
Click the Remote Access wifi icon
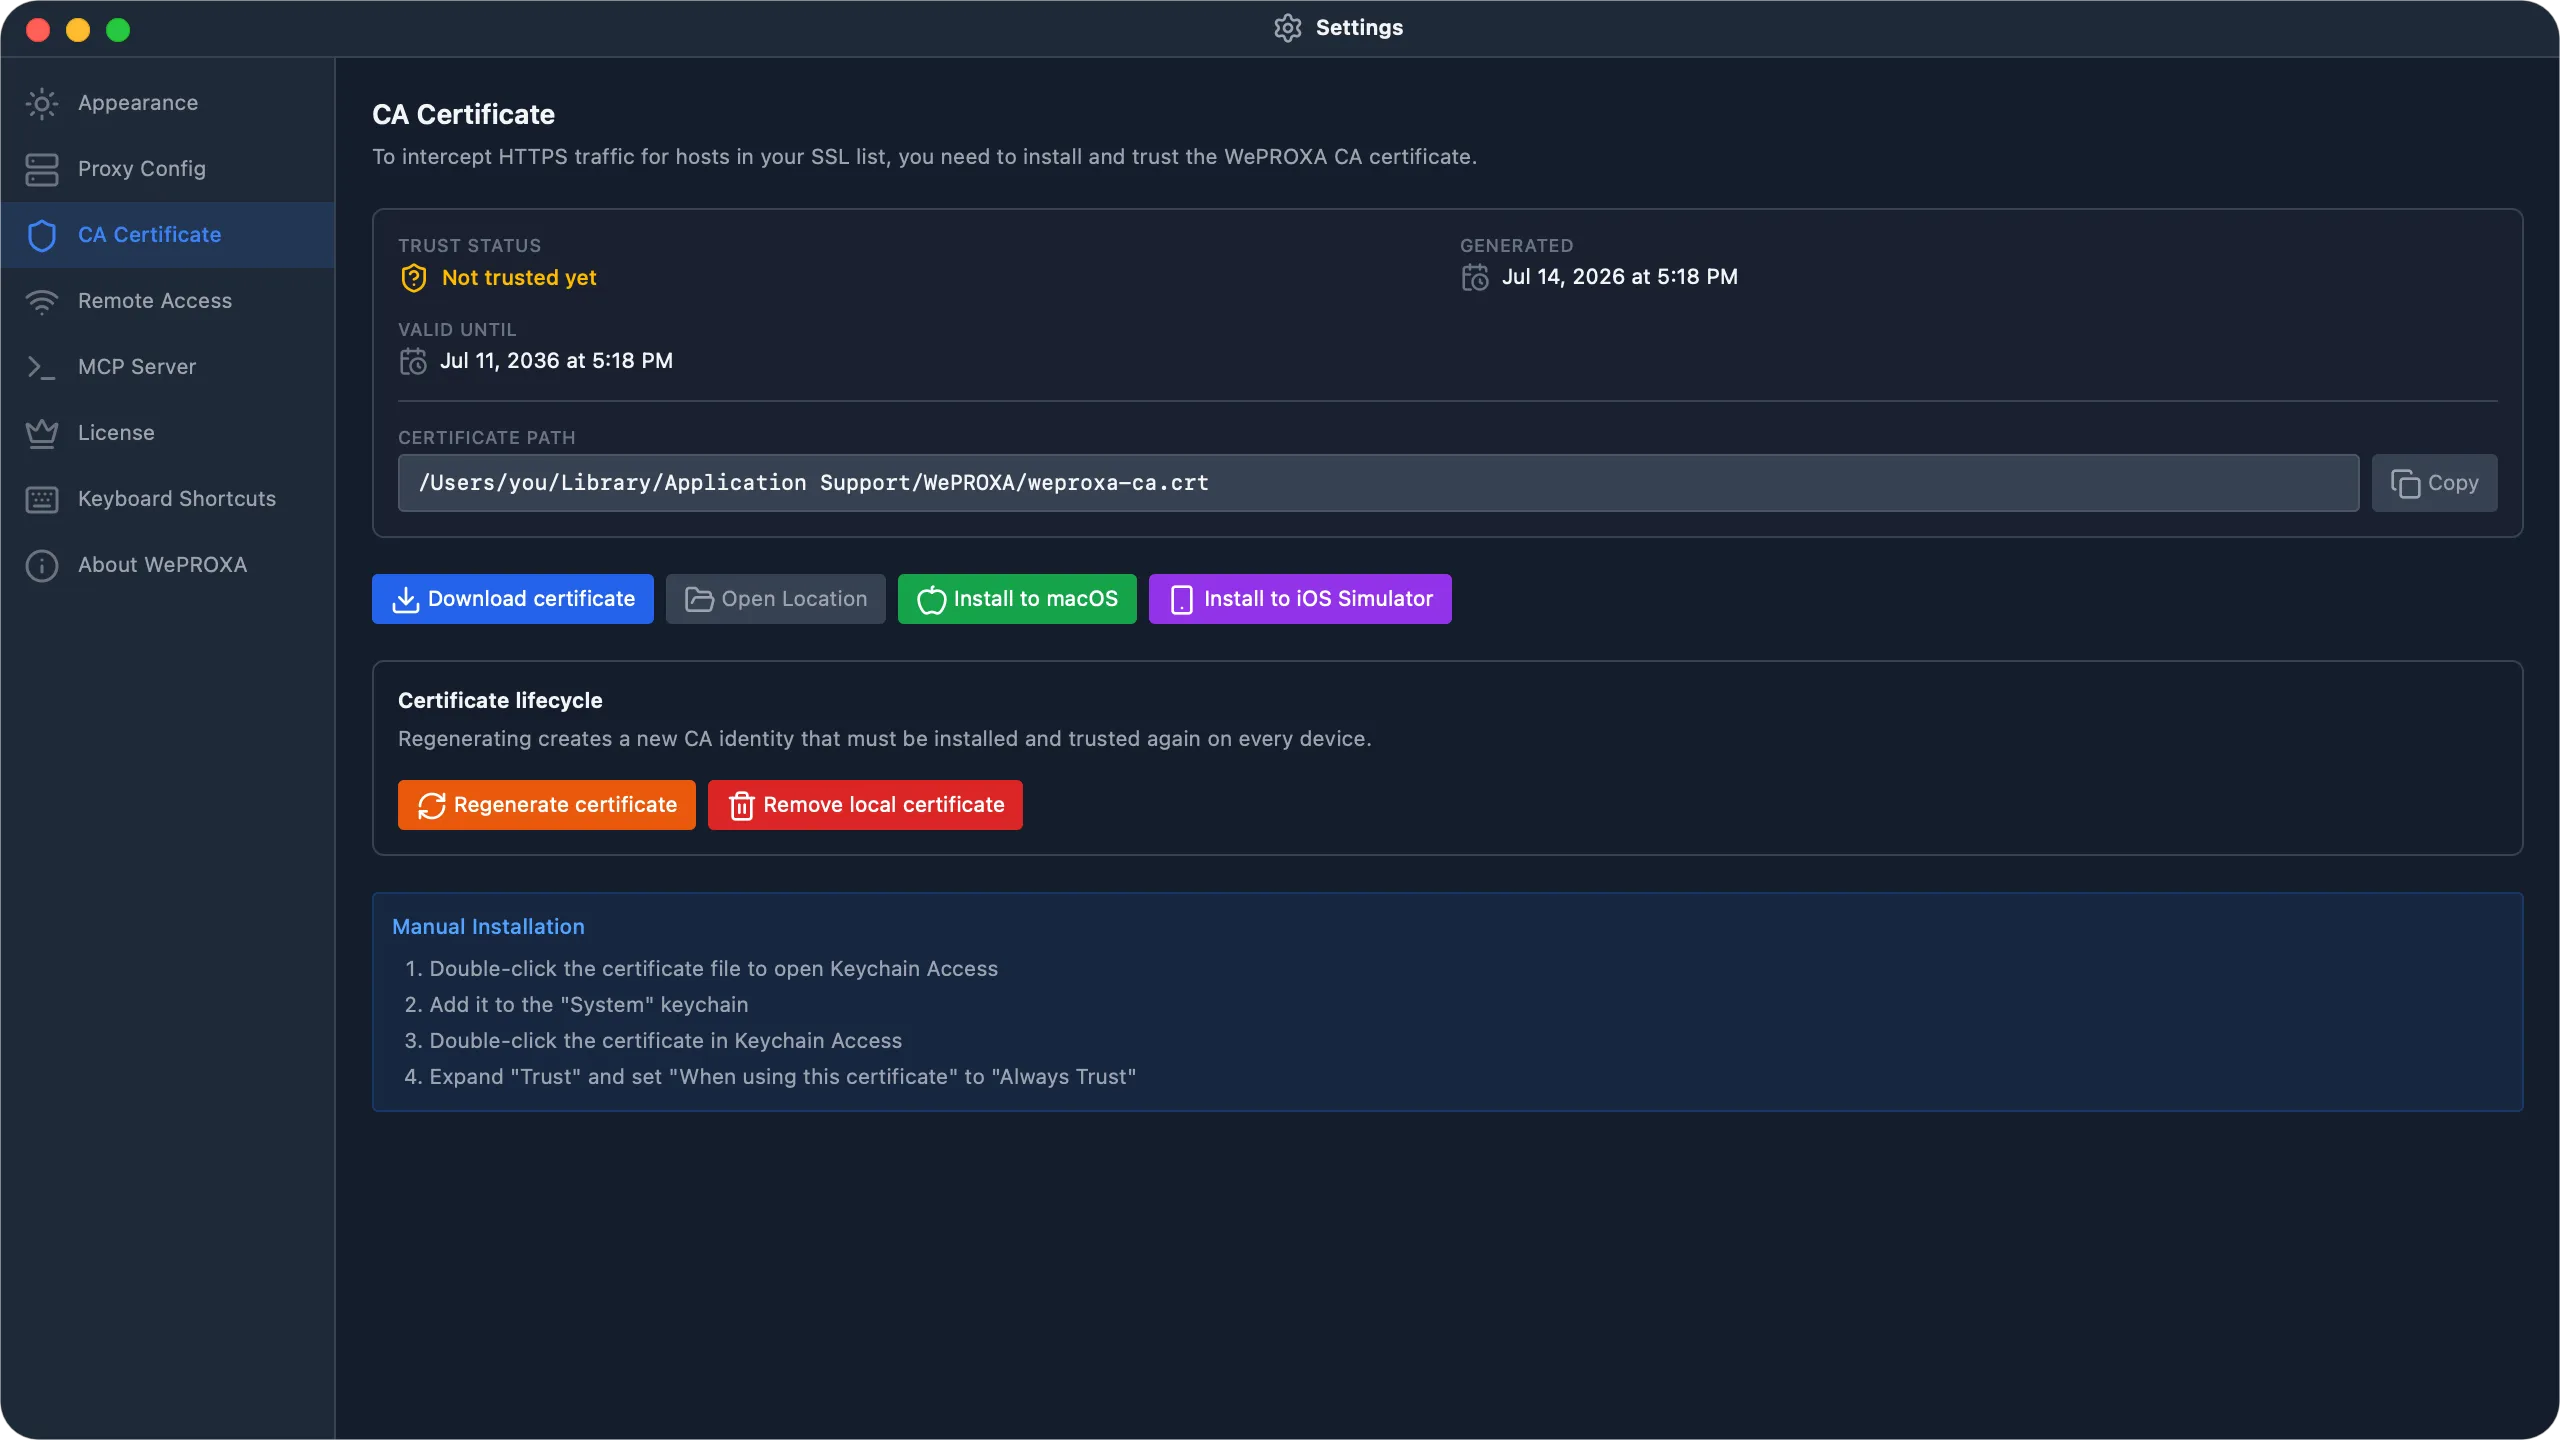click(x=42, y=301)
